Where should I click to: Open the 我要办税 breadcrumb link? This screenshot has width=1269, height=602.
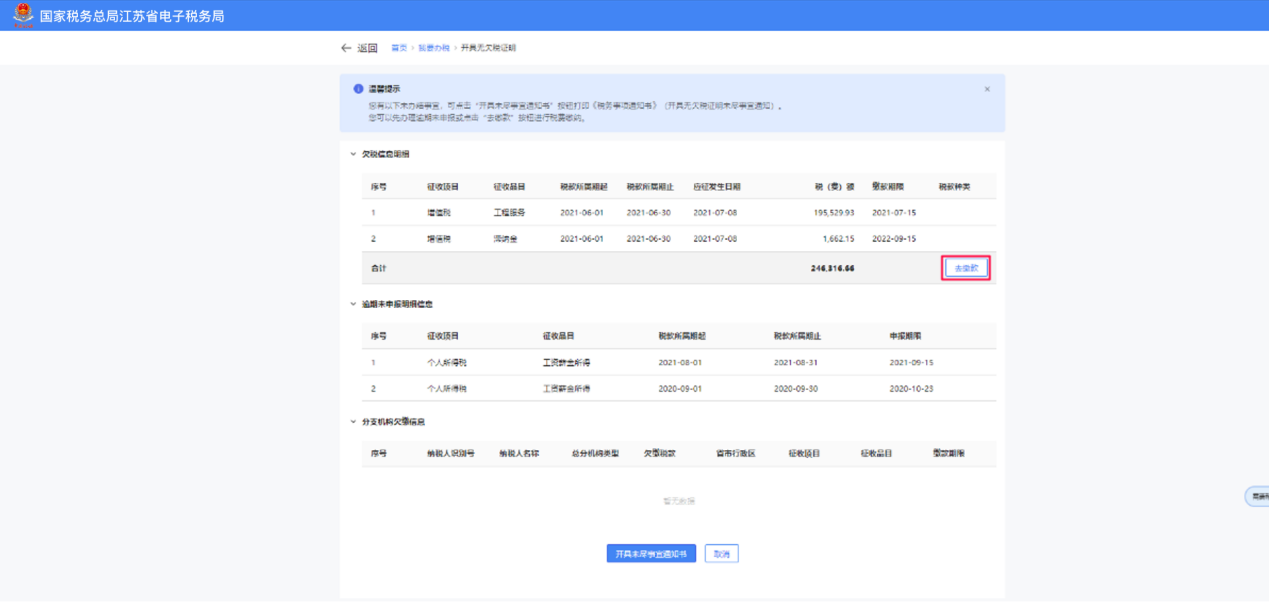click(434, 48)
